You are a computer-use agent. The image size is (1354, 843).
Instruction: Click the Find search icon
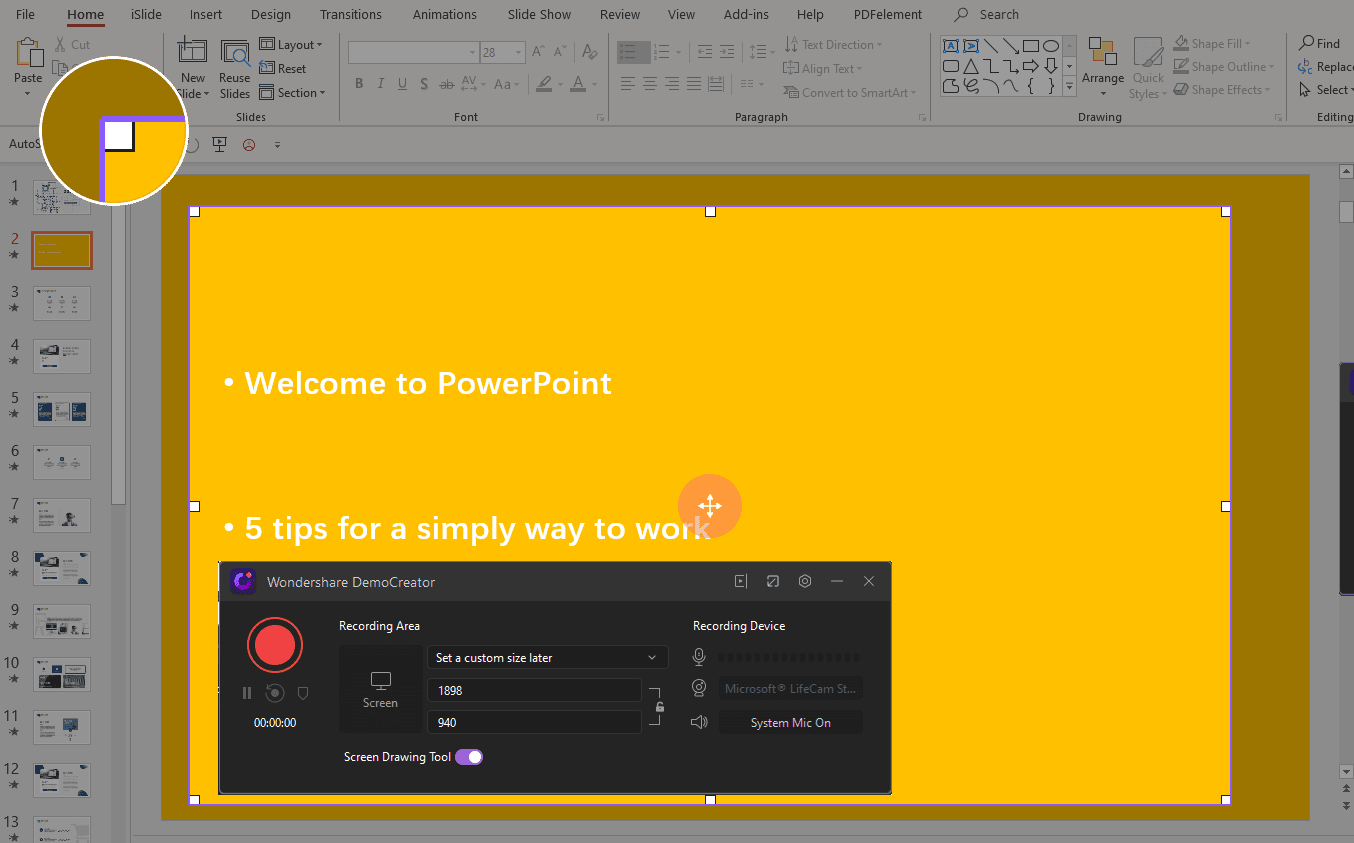[1306, 43]
